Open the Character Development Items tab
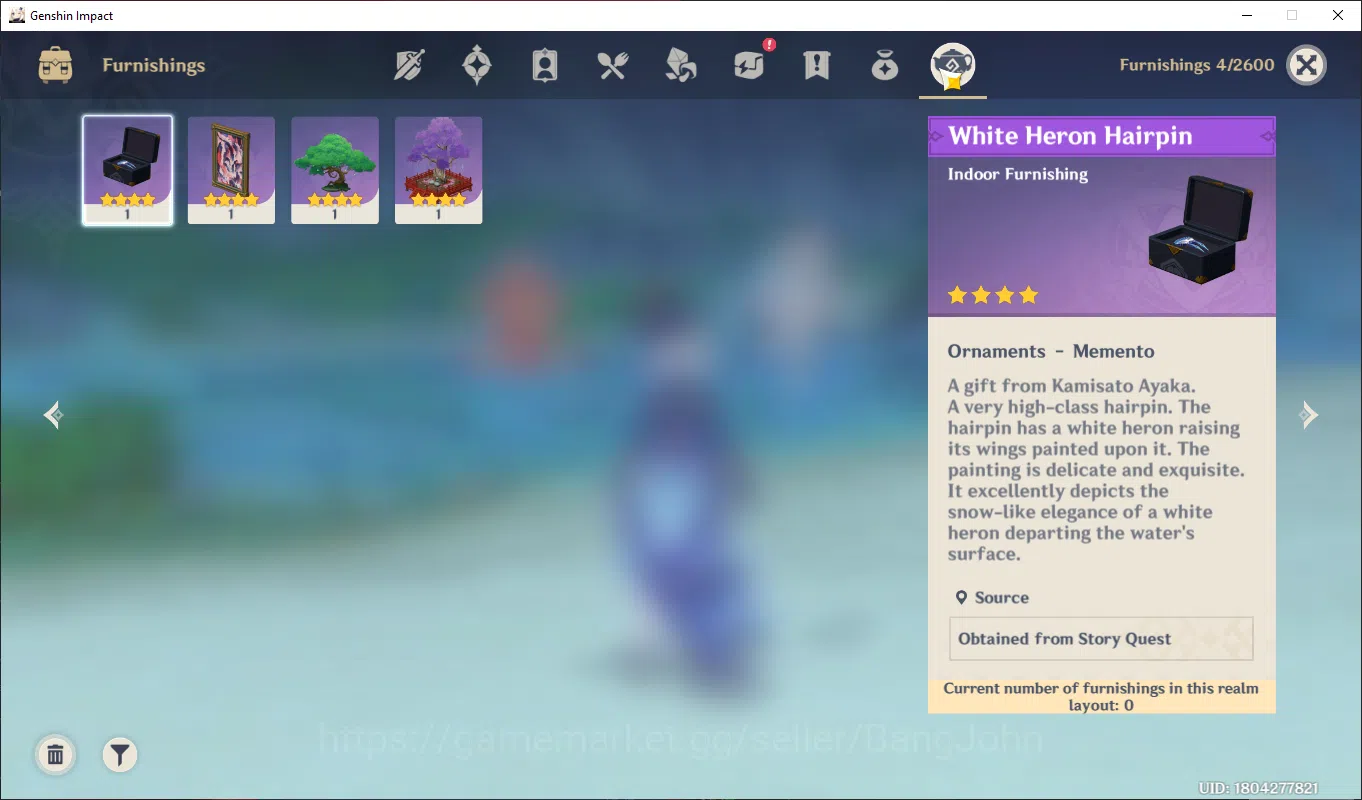The image size is (1362, 800). (545, 66)
